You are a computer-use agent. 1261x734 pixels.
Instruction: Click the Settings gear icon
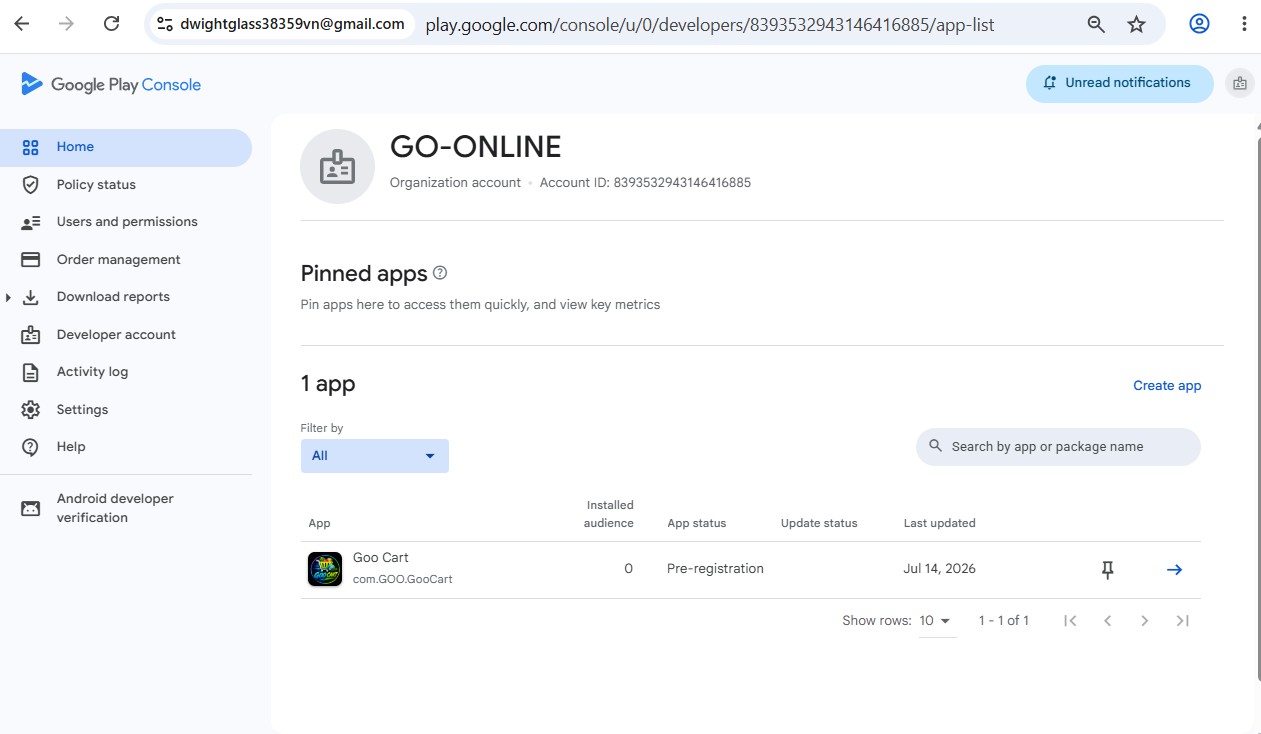[31, 410]
